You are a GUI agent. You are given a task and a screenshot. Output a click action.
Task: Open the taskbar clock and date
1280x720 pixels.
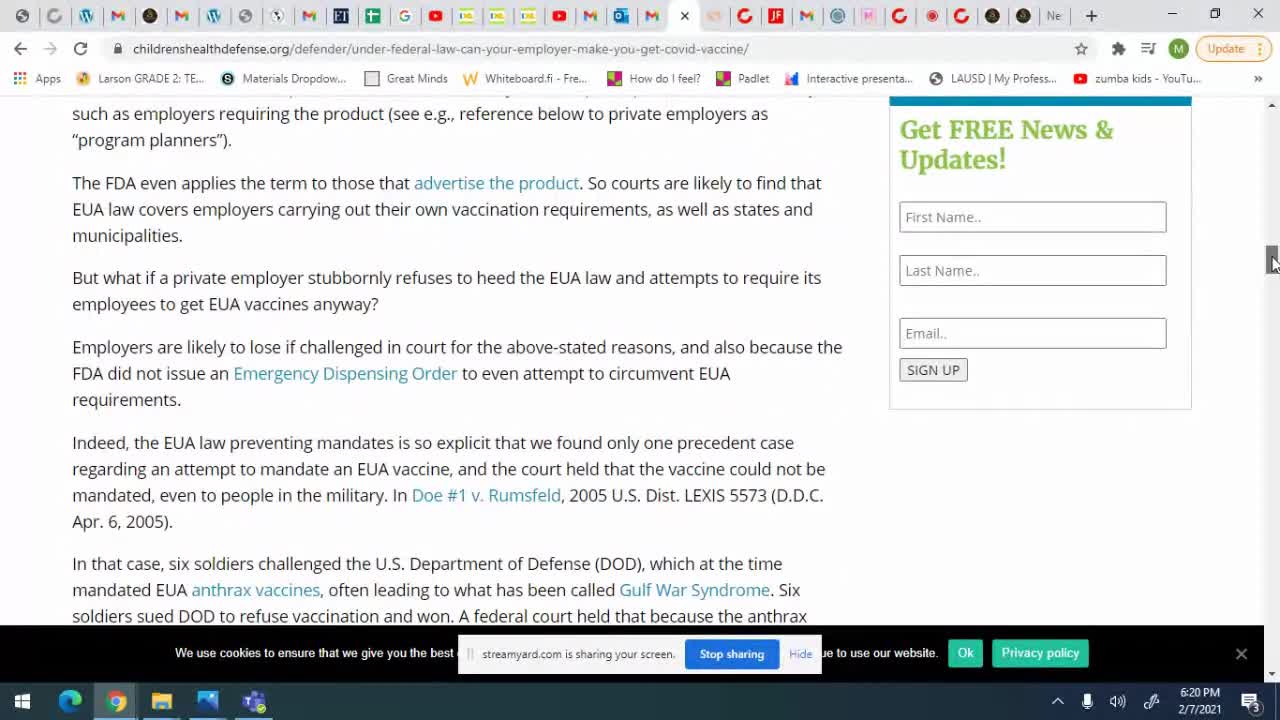(1199, 701)
